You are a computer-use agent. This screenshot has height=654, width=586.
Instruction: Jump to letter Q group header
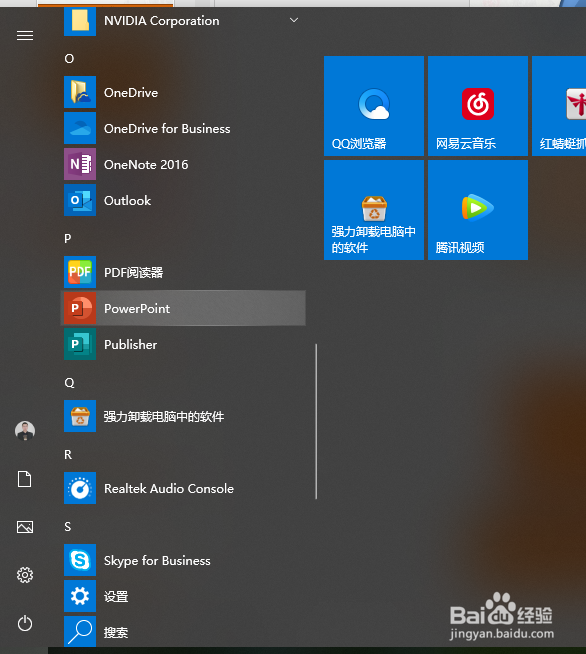point(69,383)
